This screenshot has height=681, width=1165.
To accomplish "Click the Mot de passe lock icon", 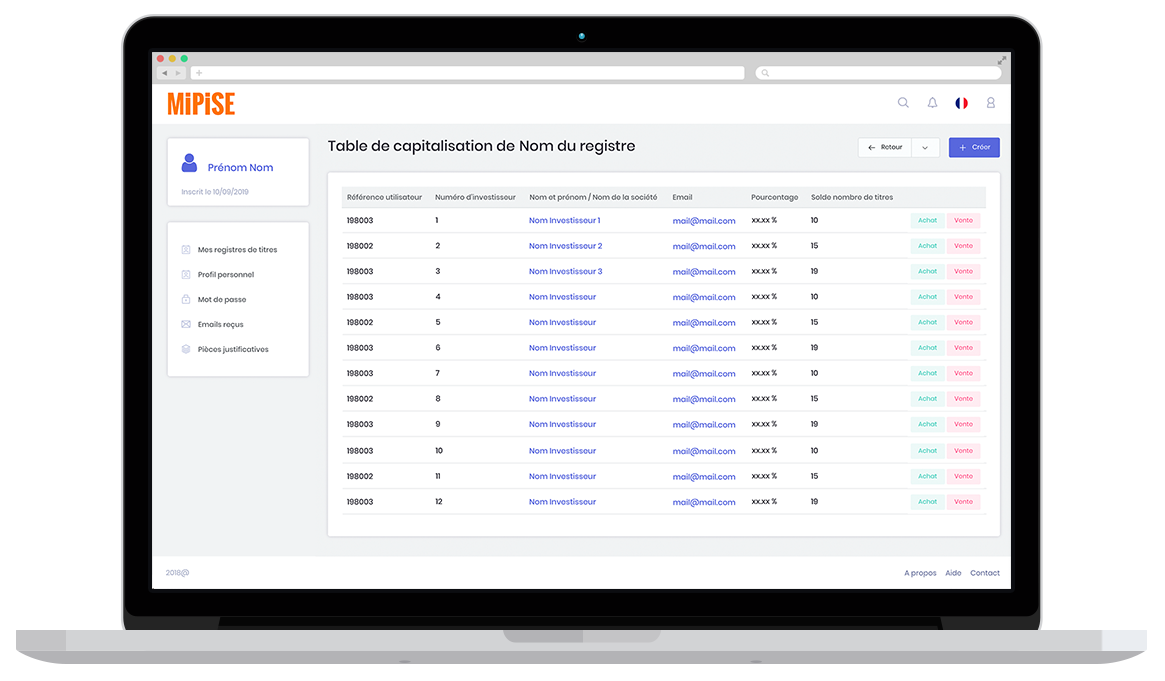I will [x=186, y=299].
